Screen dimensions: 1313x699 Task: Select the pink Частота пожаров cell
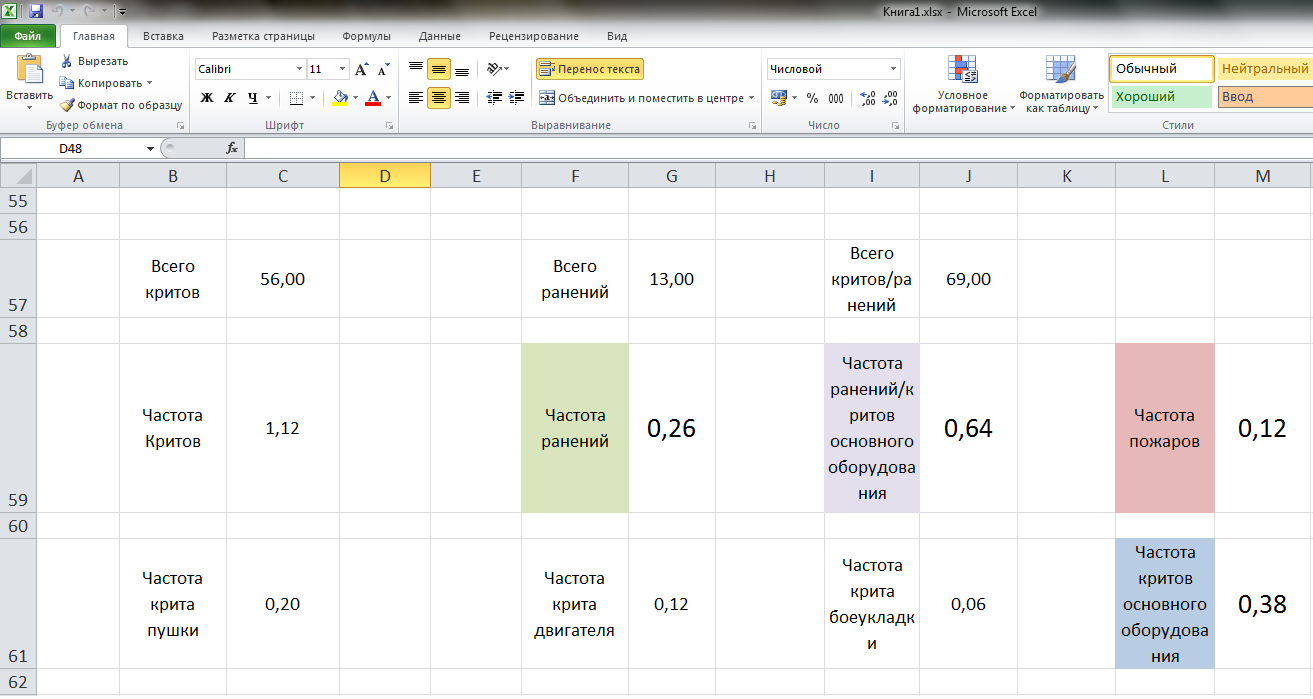click(1165, 428)
